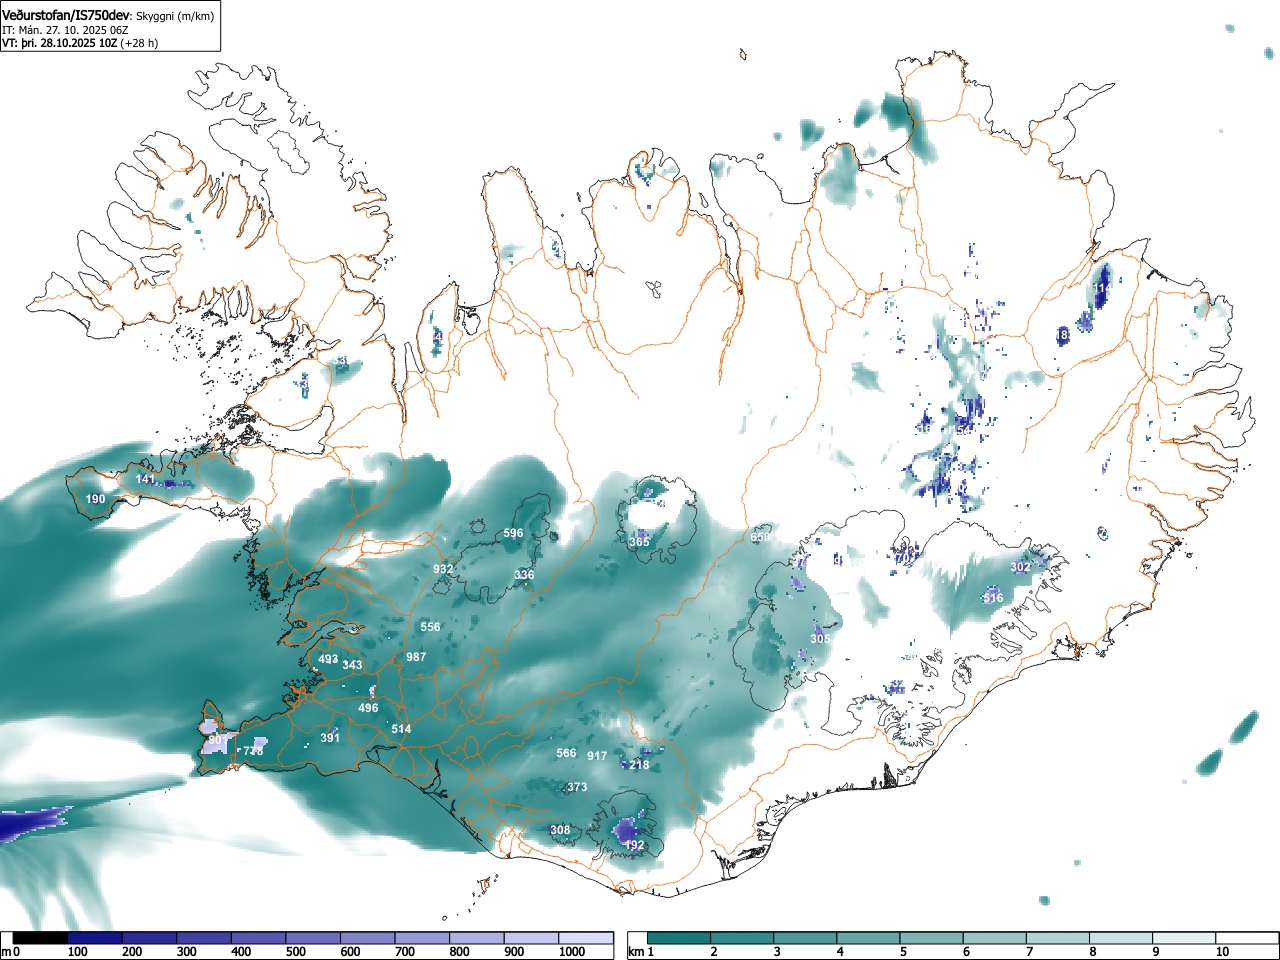Click the purple swatch between 500 and 600
The width and height of the screenshot is (1280, 960).
coord(314,938)
